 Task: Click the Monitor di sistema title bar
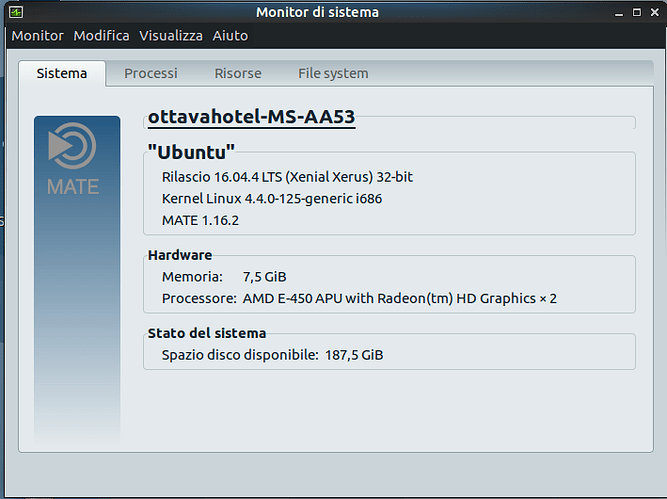[x=317, y=12]
